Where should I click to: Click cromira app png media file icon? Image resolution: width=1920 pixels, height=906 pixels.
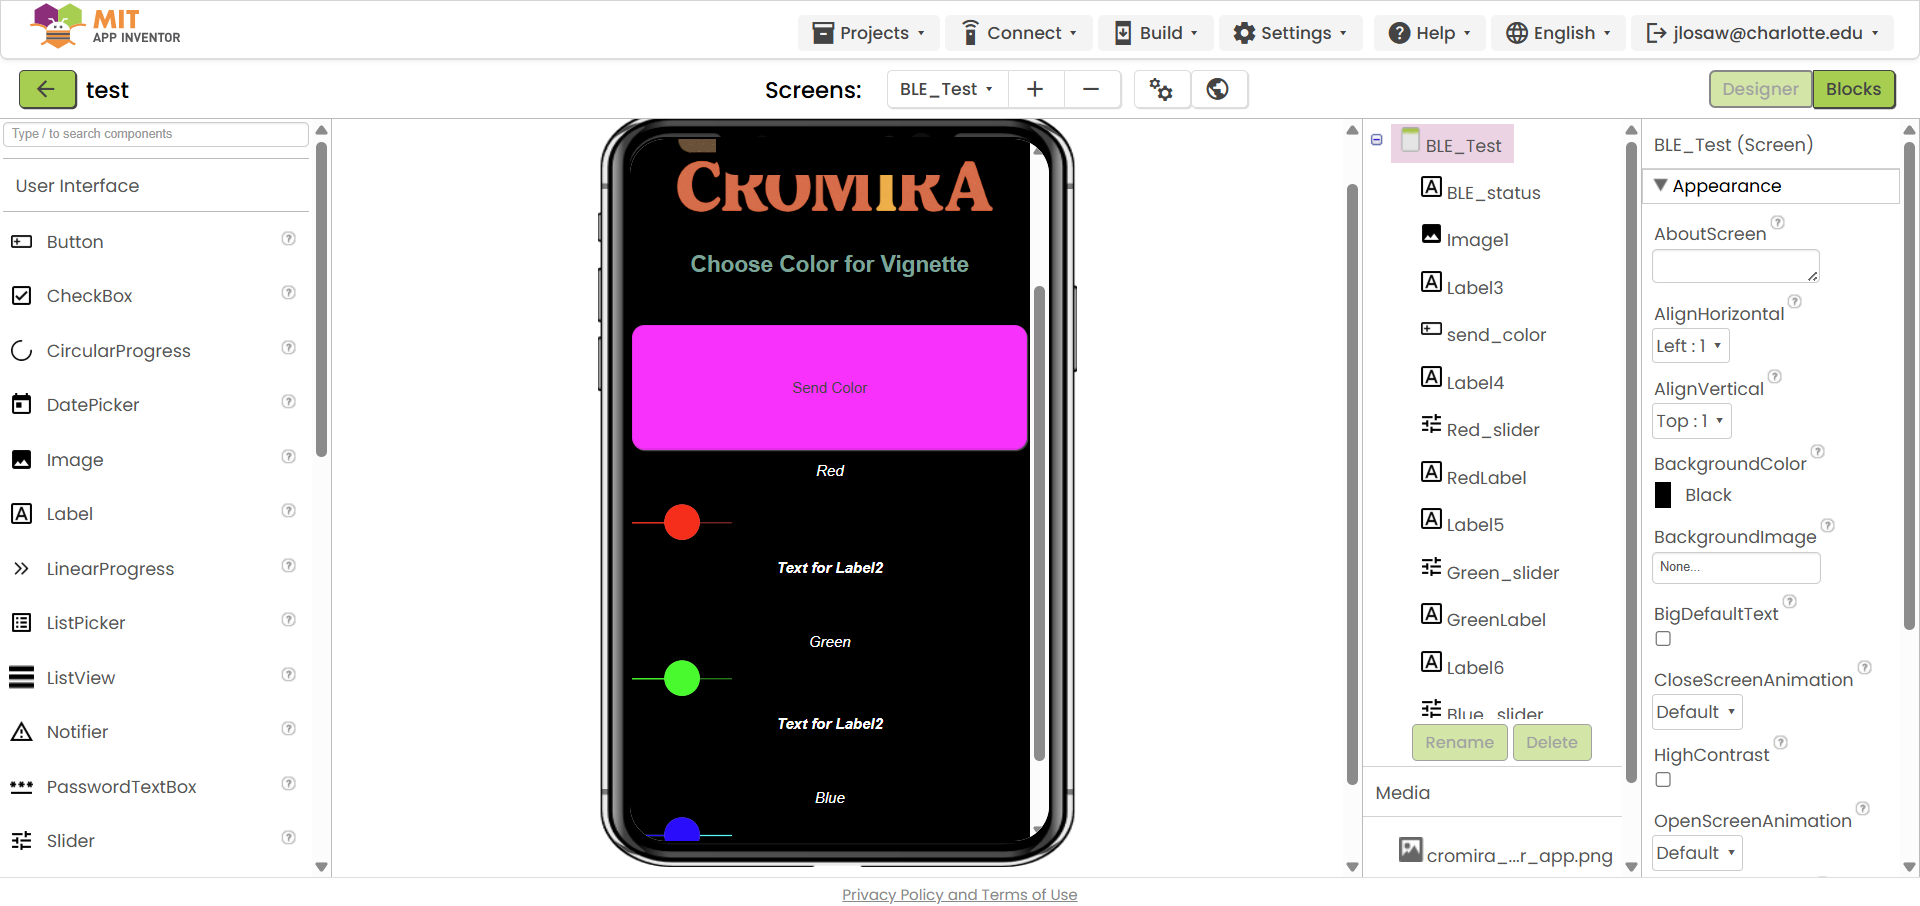tap(1411, 850)
